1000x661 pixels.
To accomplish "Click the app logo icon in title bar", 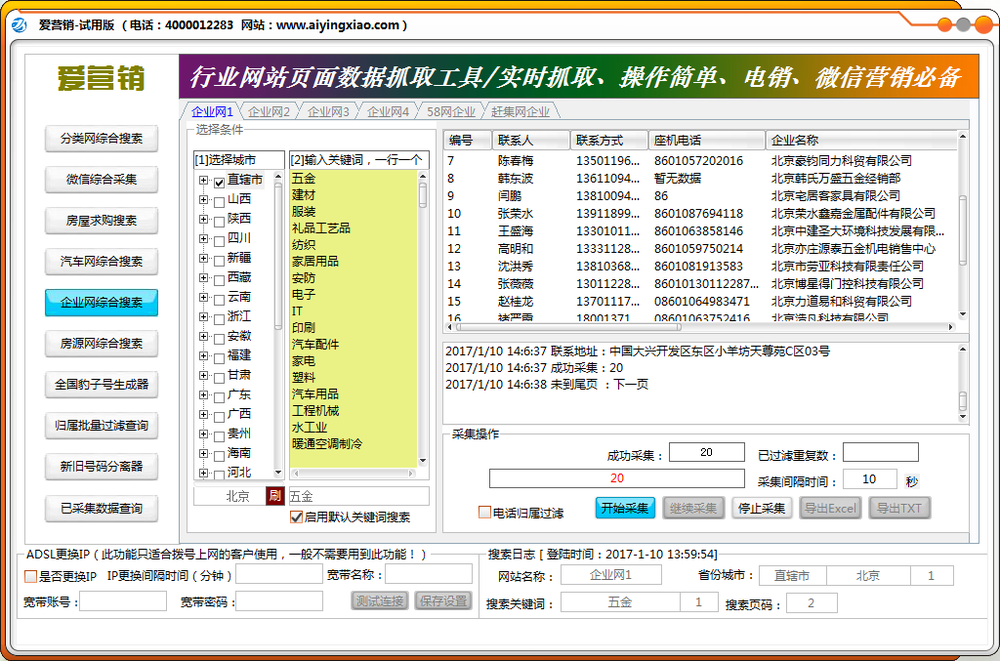I will coord(20,25).
